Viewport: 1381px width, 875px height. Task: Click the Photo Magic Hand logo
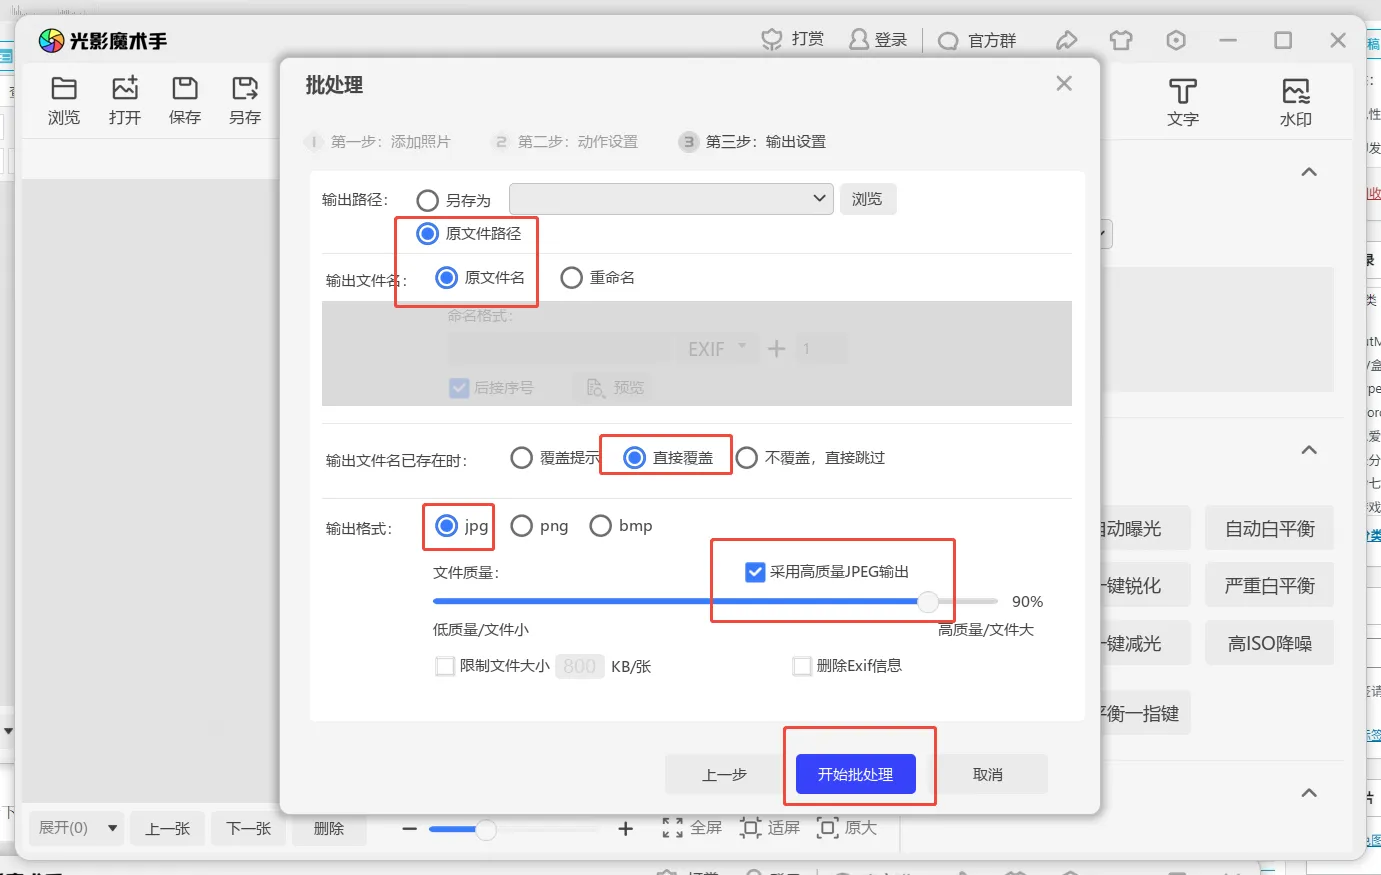point(51,40)
